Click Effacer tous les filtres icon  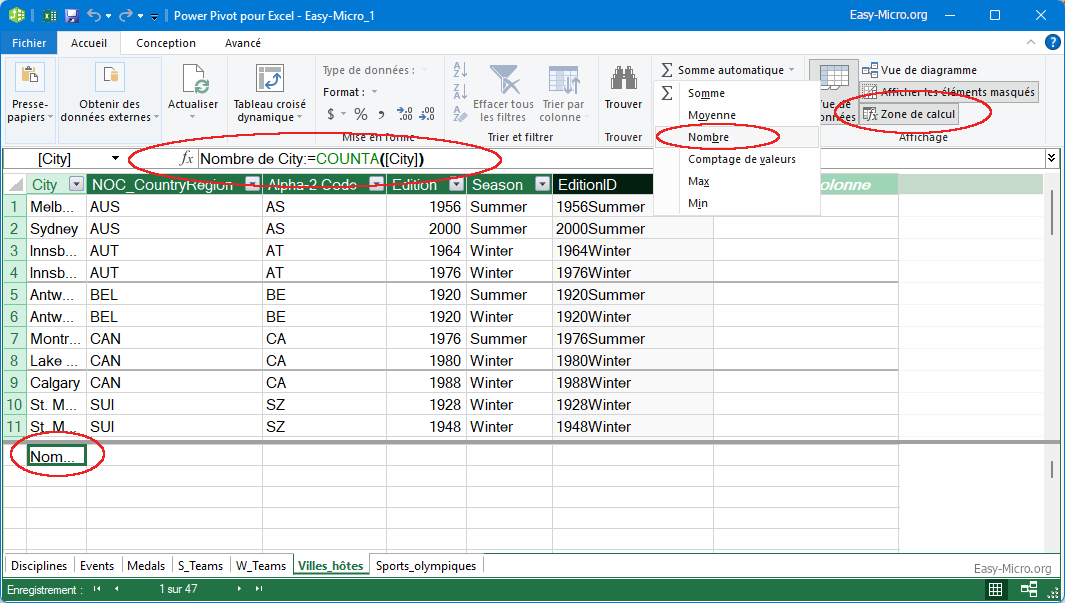click(x=503, y=81)
